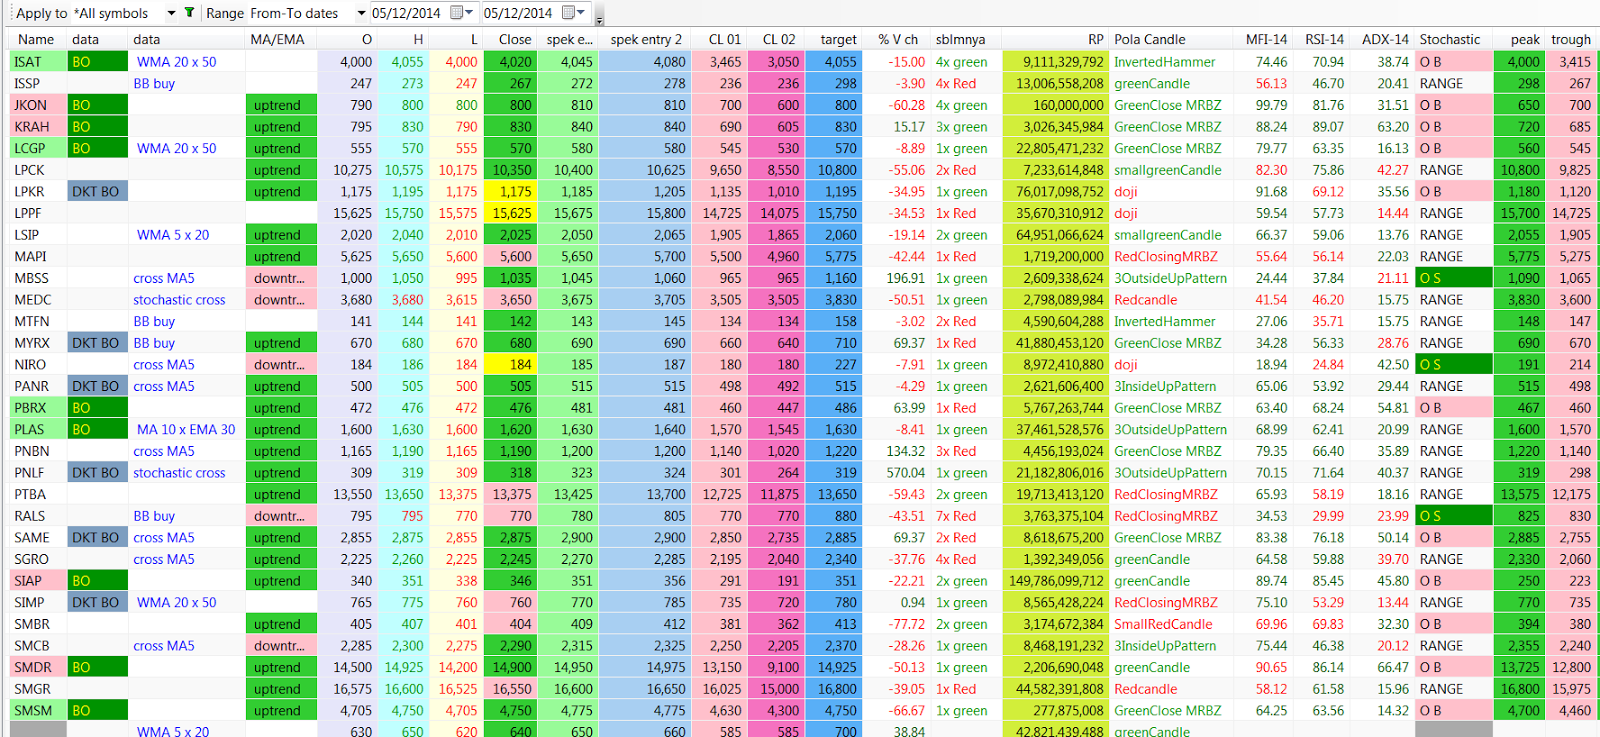Select the SIAP symbol cell
Screen dimensions: 1600x737
point(37,581)
